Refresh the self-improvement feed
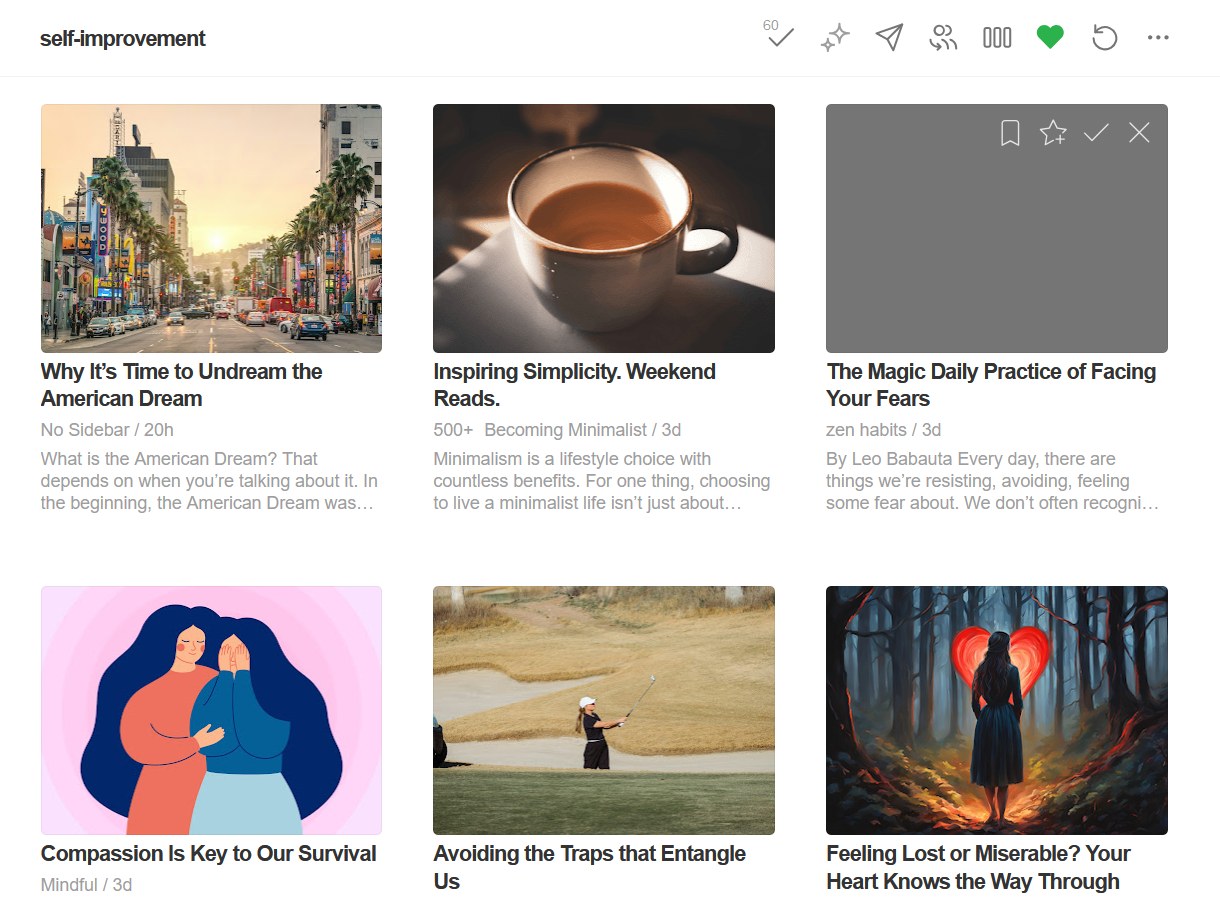1220x905 pixels. (x=1104, y=38)
